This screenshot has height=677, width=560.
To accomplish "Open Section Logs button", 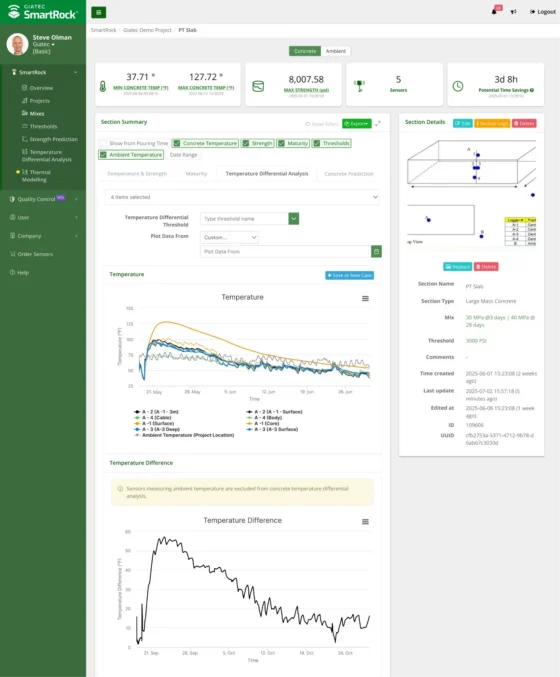I will coord(492,123).
